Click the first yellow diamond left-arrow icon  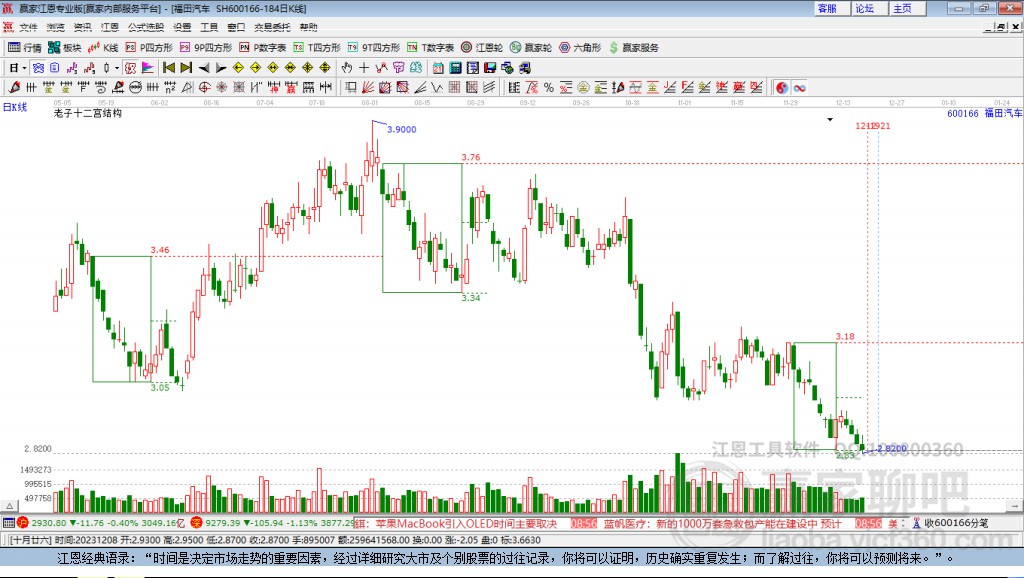pos(238,68)
